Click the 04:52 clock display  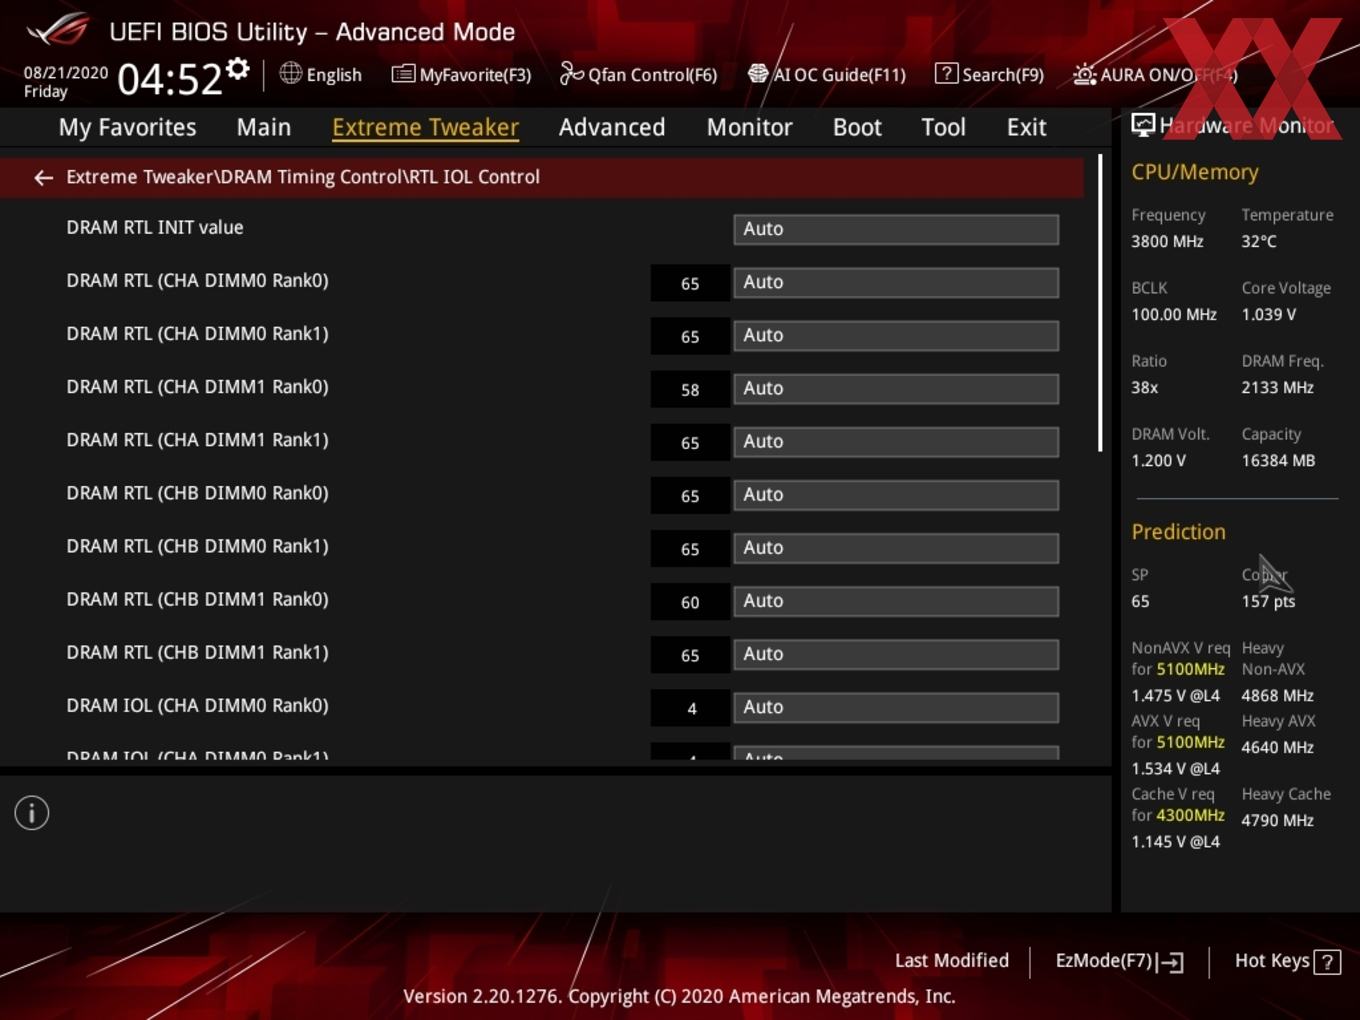point(170,79)
